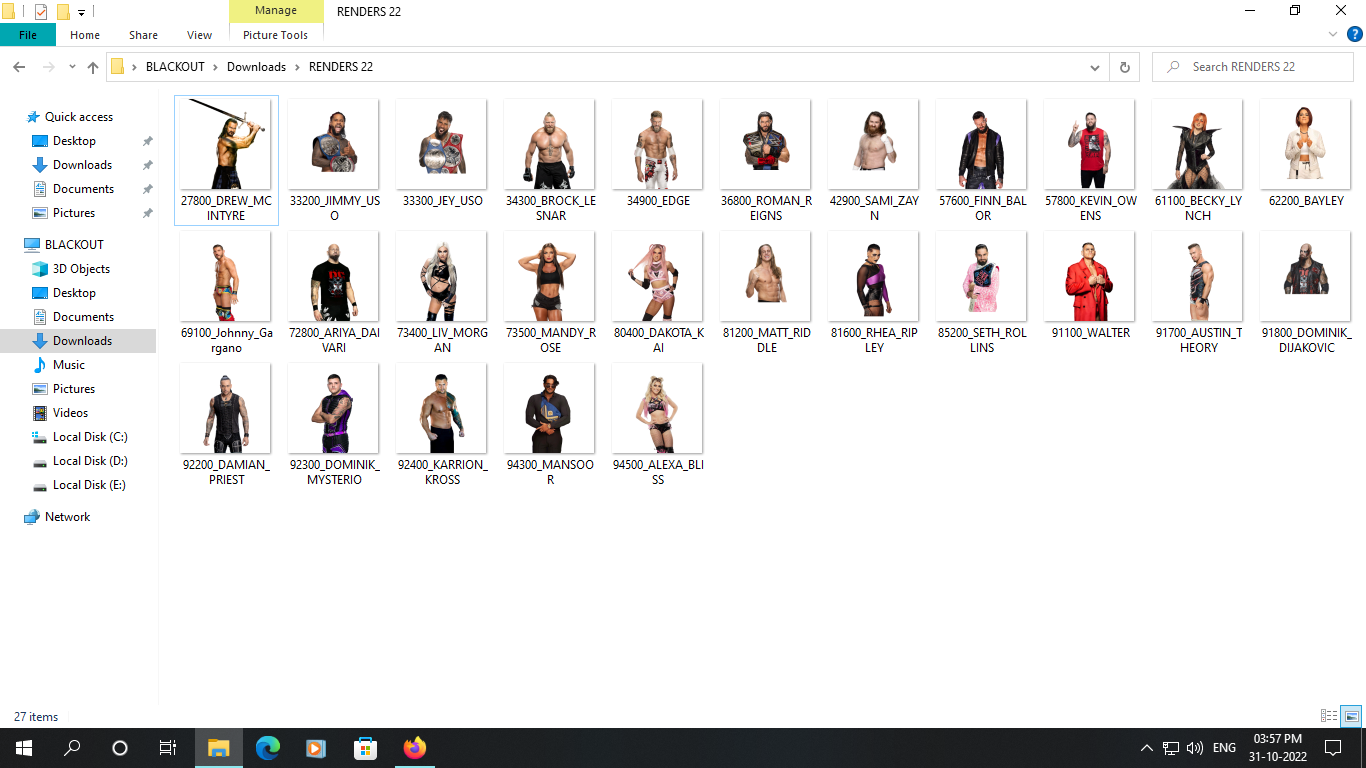Image resolution: width=1366 pixels, height=768 pixels.
Task: Open Microsoft Store taskbar icon
Action: pyautogui.click(x=365, y=748)
